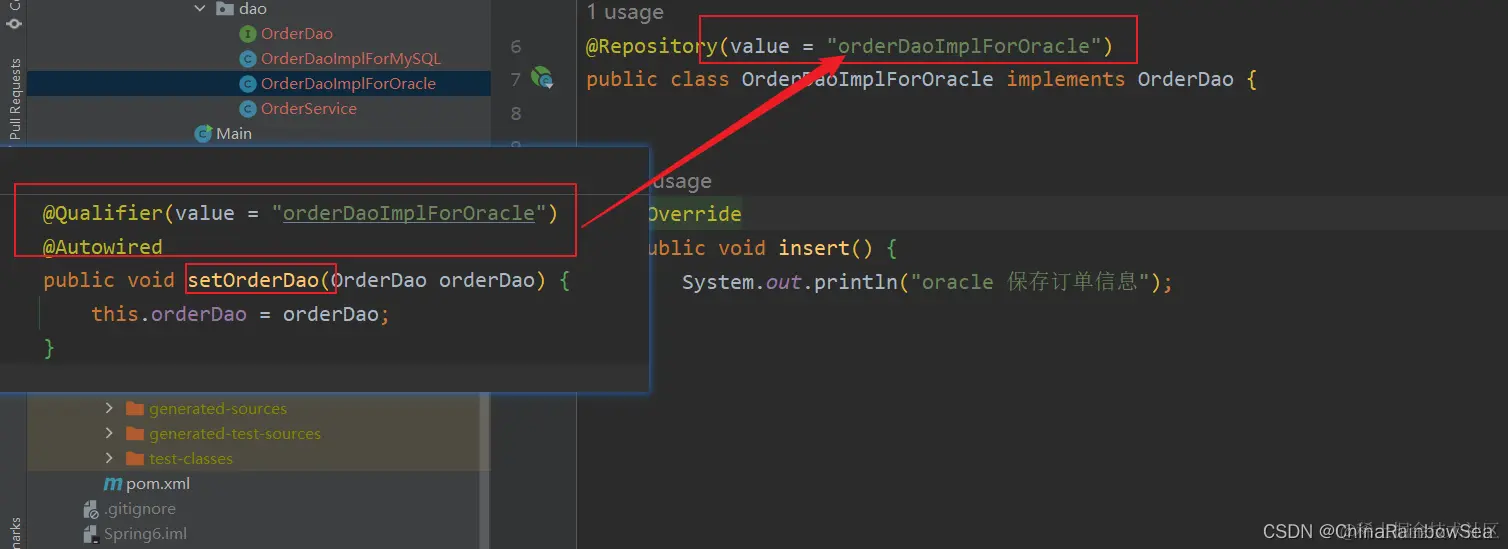Image resolution: width=1508 pixels, height=549 pixels.
Task: Click setOrderDao method name
Action: [254, 280]
